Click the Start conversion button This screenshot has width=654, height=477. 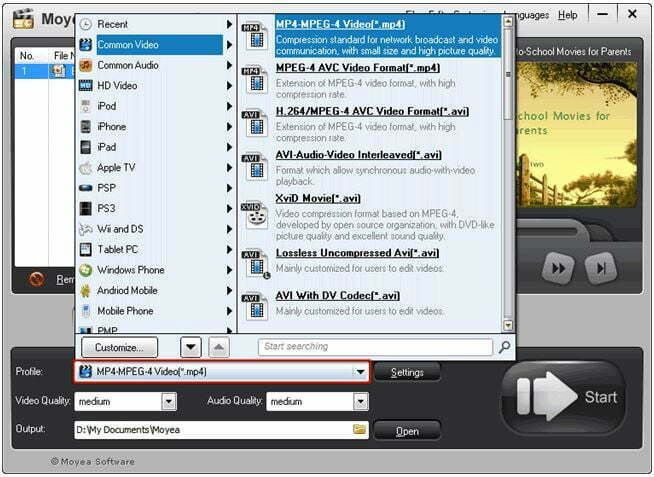[x=563, y=398]
